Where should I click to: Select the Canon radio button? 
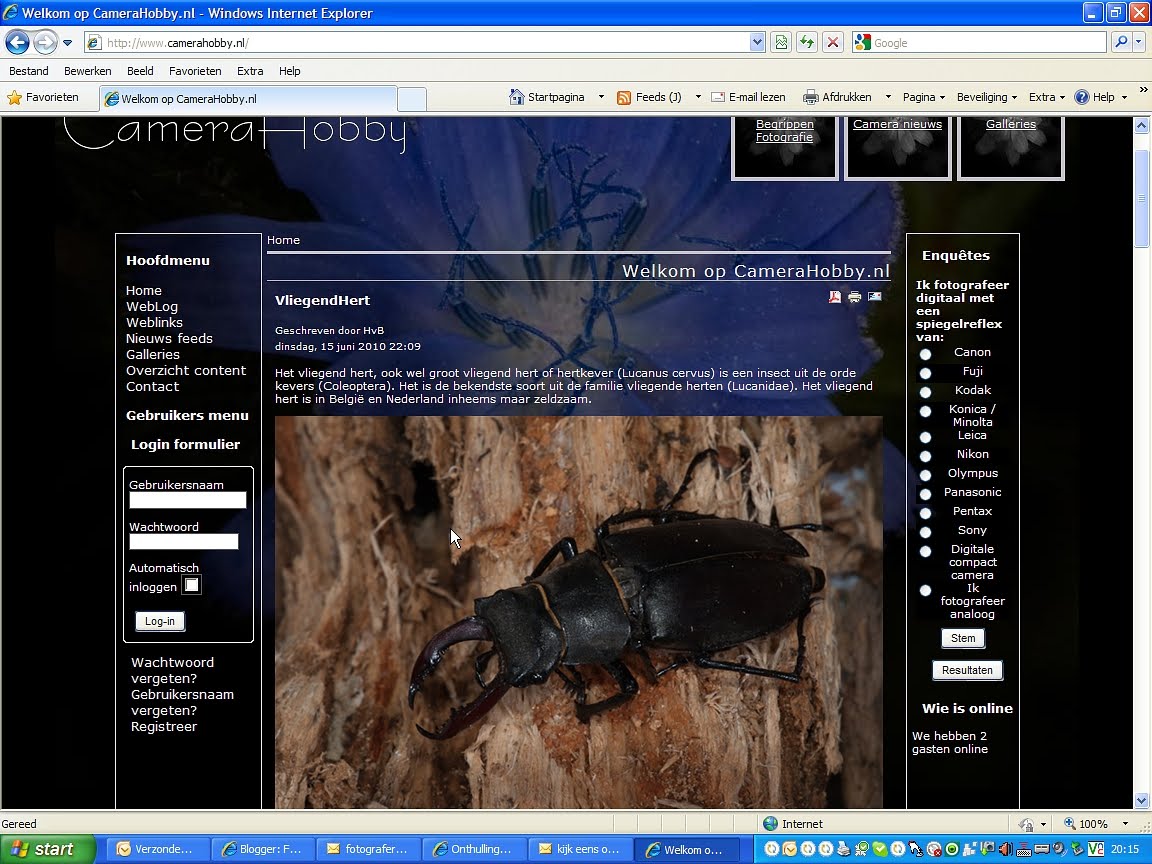(926, 354)
